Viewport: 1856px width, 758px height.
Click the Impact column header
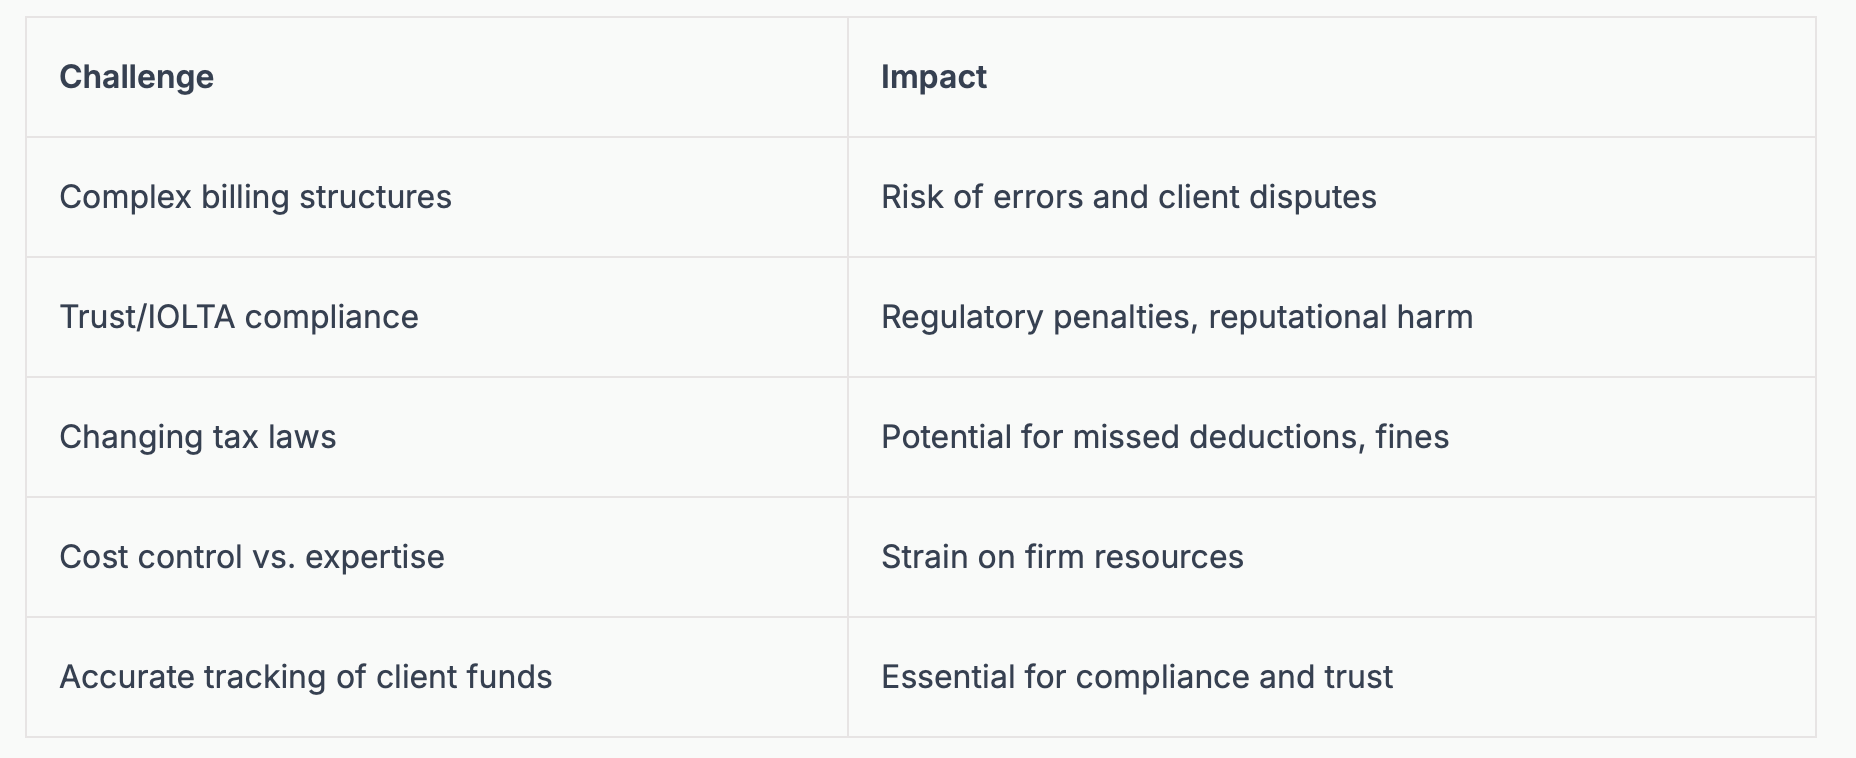pyautogui.click(x=933, y=77)
